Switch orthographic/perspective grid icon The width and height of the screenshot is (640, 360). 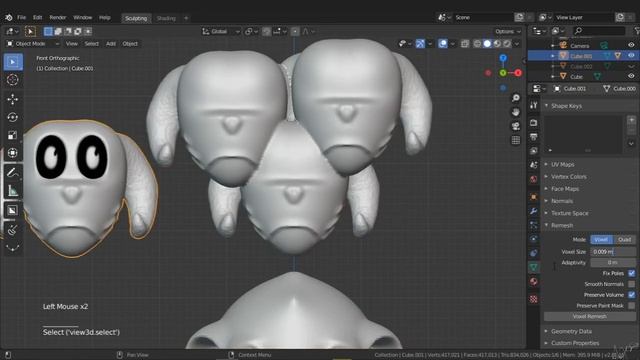coord(516,140)
